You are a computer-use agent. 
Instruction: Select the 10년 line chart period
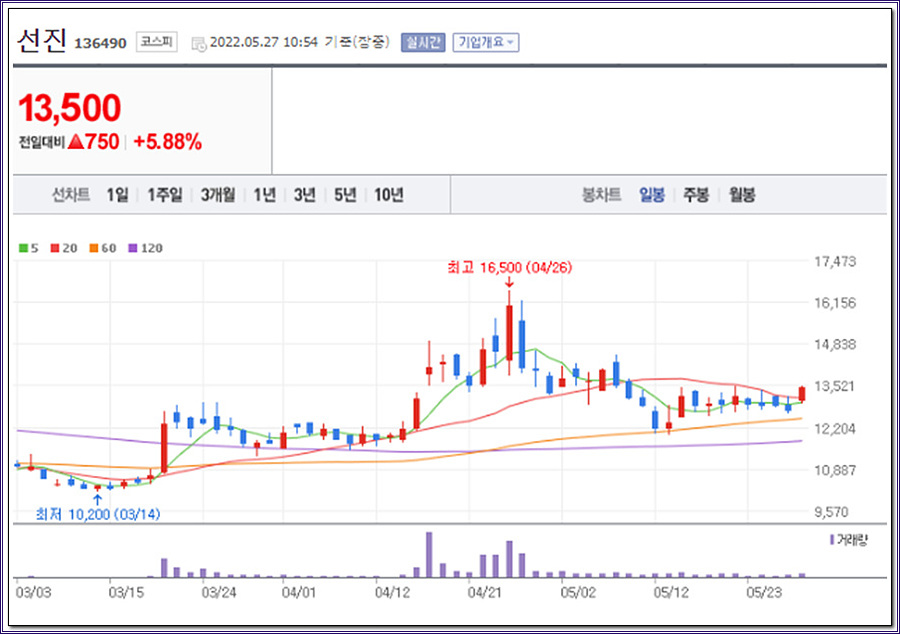point(389,195)
